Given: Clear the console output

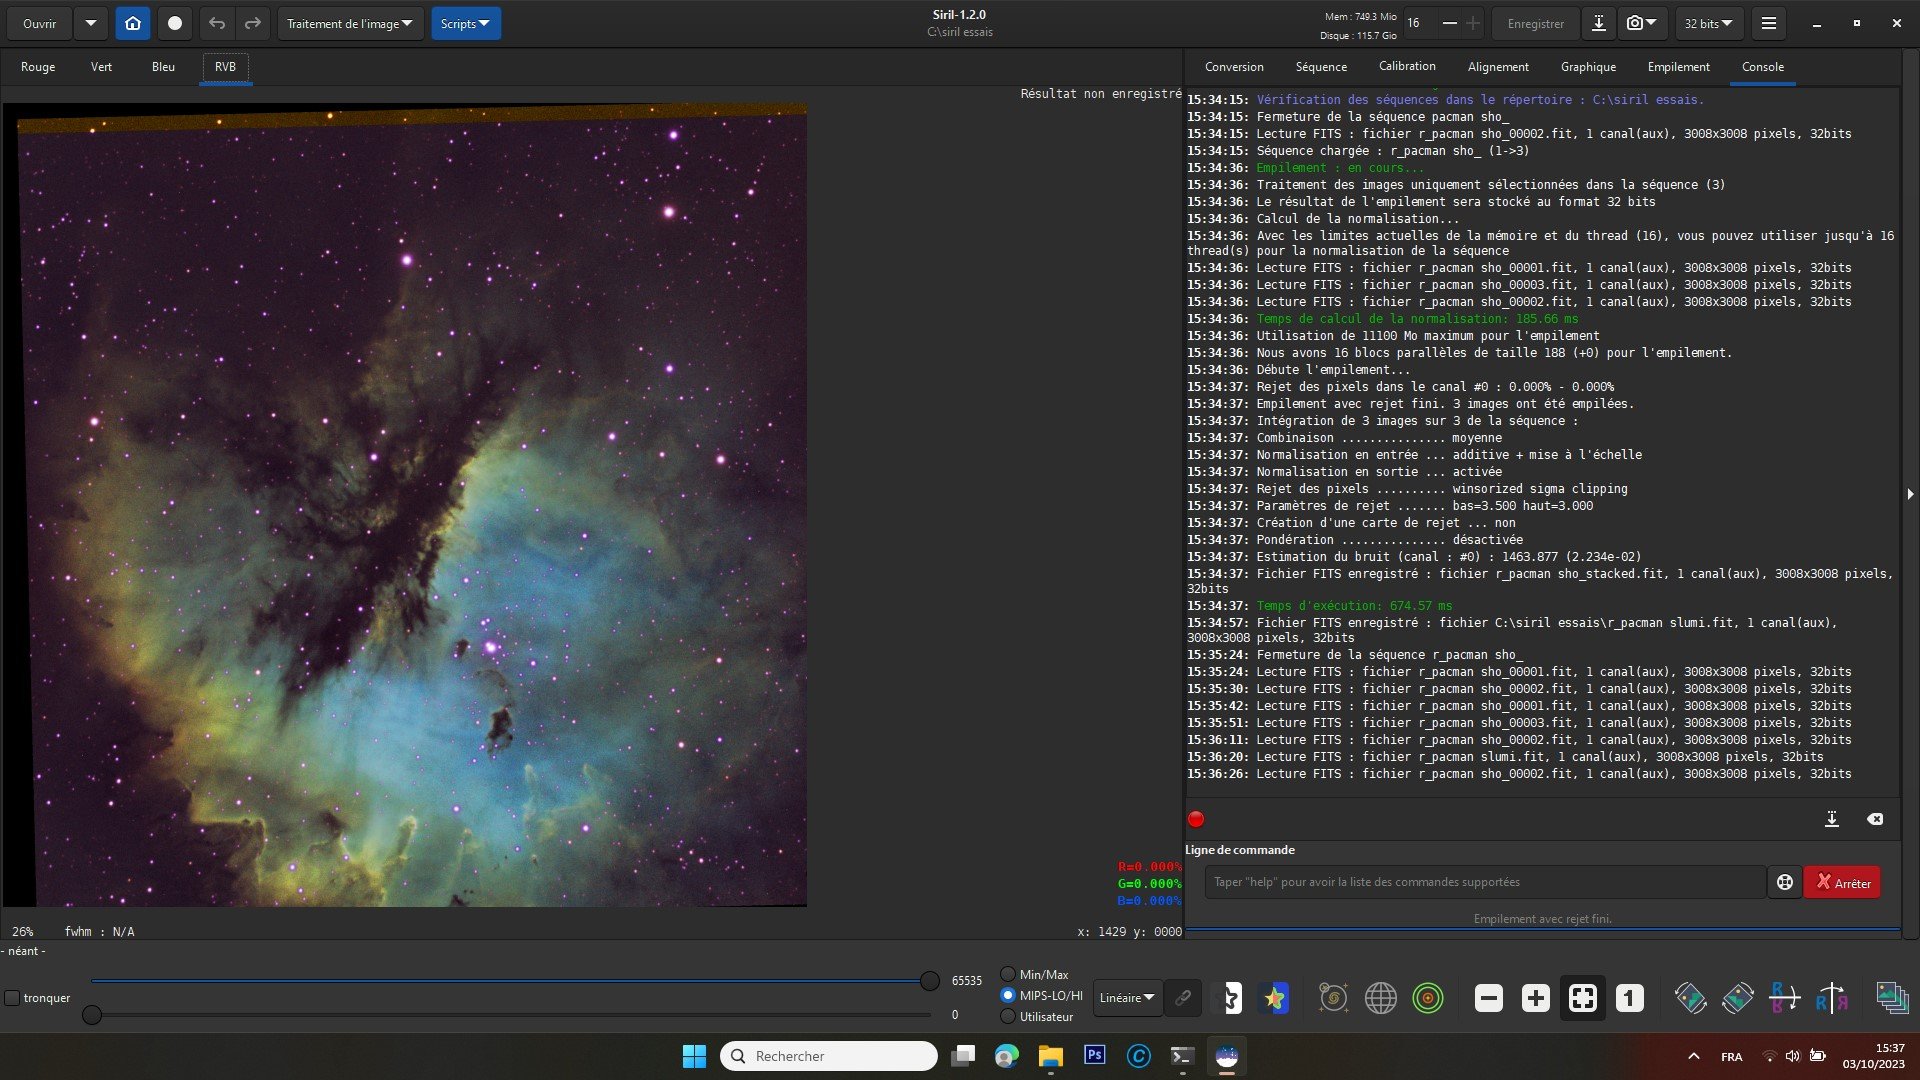Looking at the screenshot, I should click(1875, 819).
